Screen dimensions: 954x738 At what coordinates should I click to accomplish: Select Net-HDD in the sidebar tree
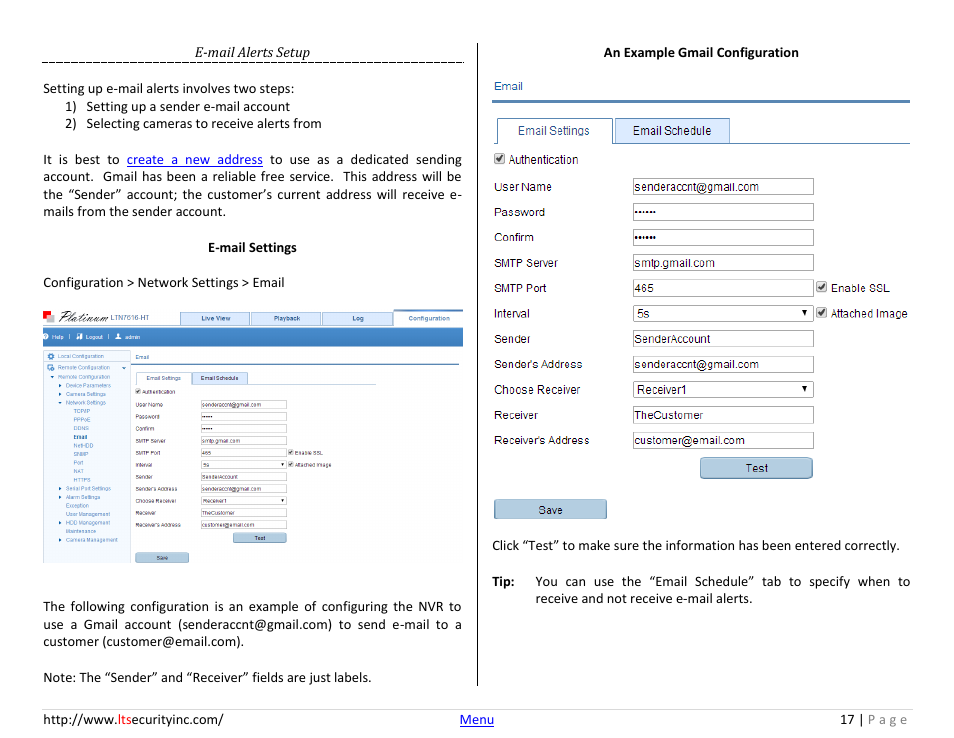click(x=83, y=446)
